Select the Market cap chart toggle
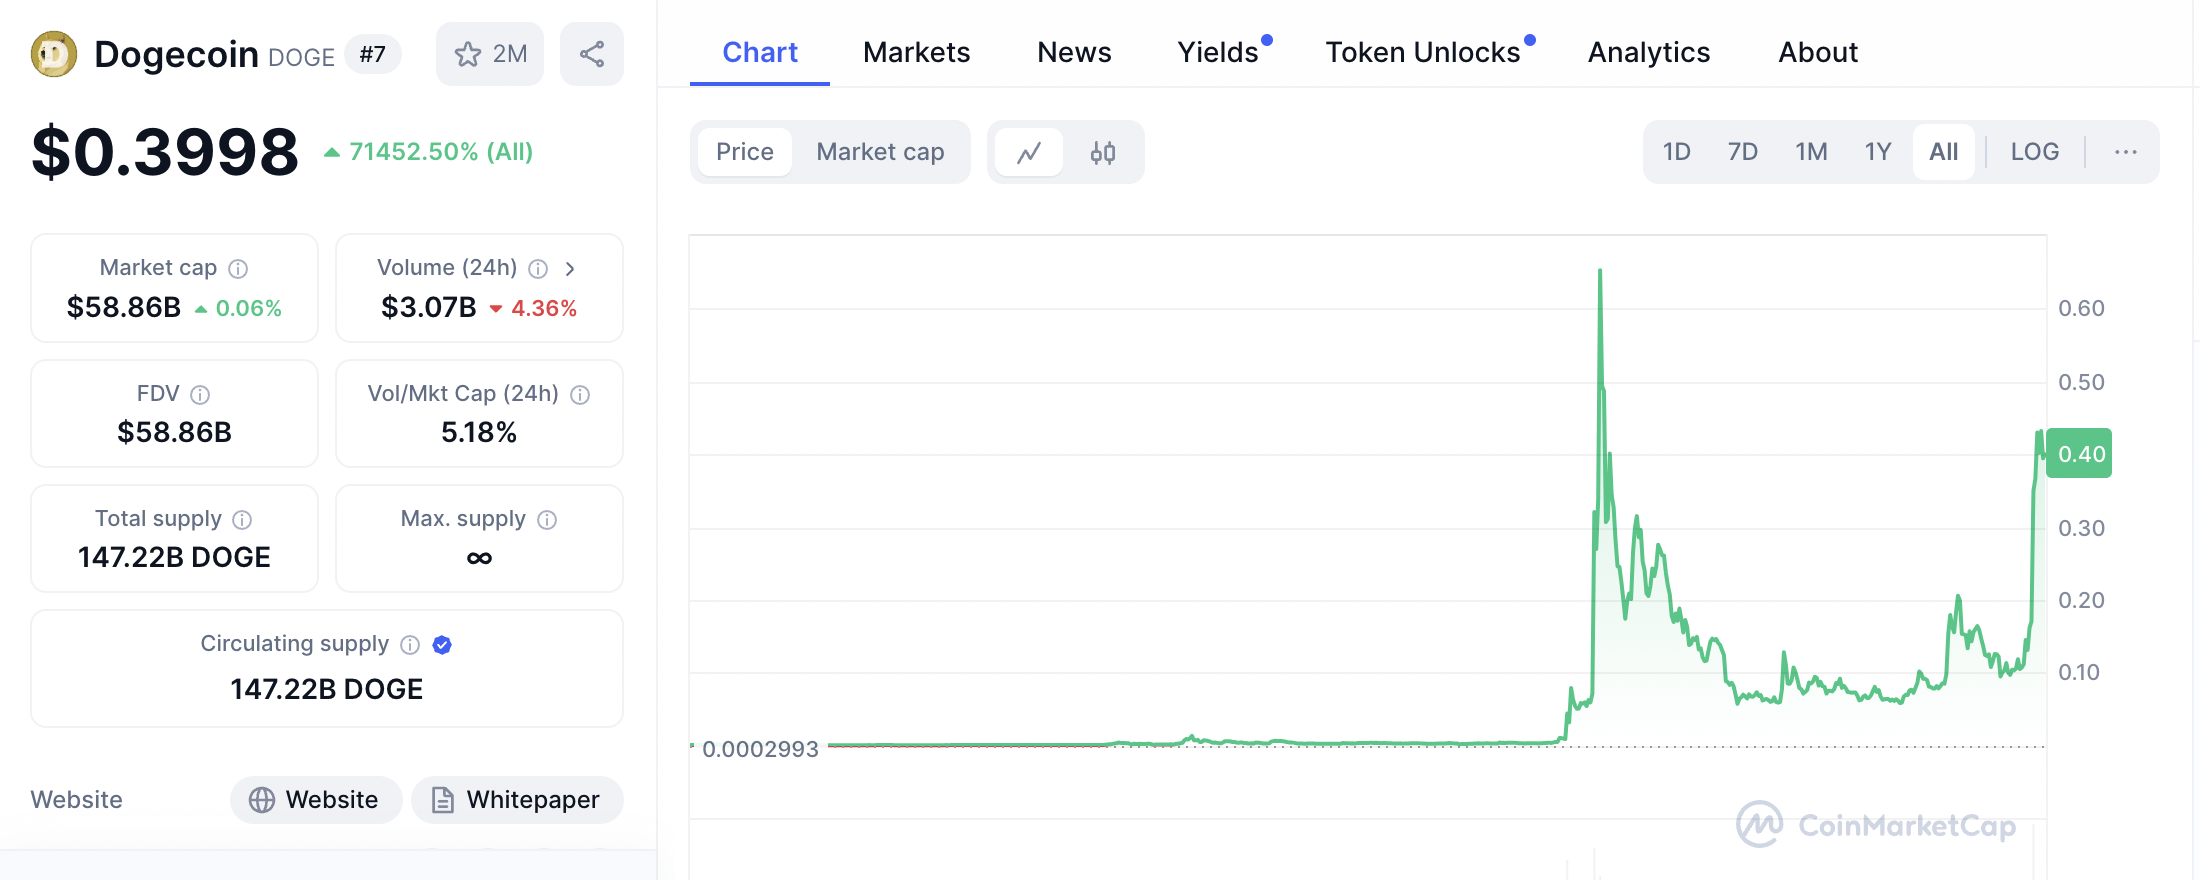The width and height of the screenshot is (2200, 880). (880, 152)
